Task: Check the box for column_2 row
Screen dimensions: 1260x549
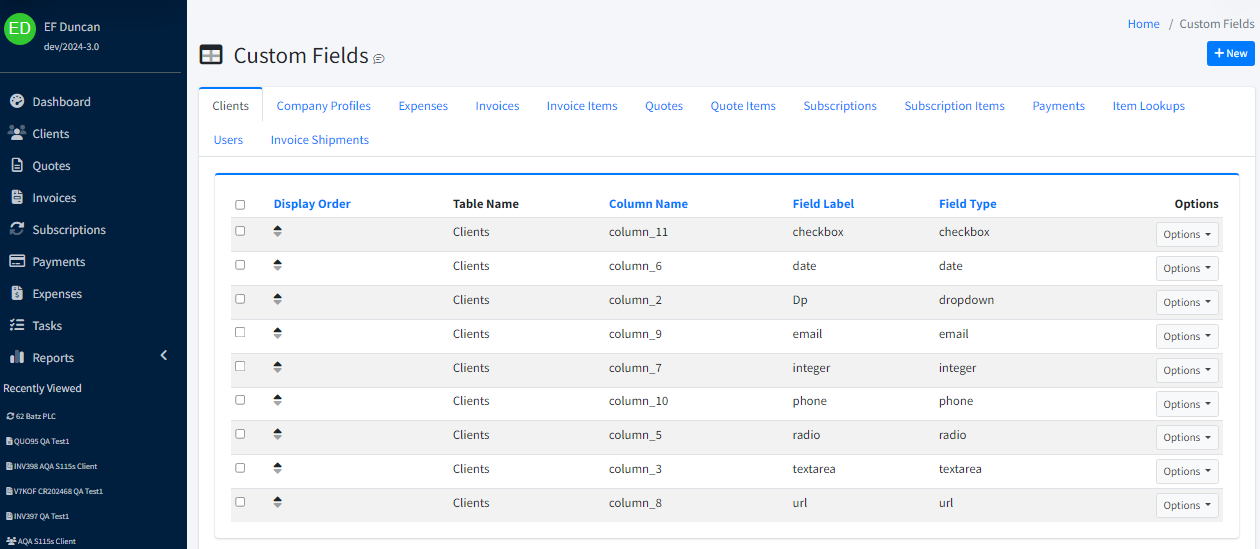Action: pyautogui.click(x=240, y=299)
